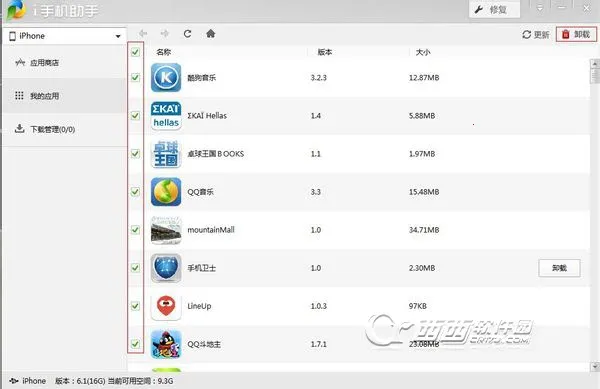Image resolution: width=600 pixels, height=389 pixels.
Task: Select the mountainMall app name
Action: [x=211, y=230]
